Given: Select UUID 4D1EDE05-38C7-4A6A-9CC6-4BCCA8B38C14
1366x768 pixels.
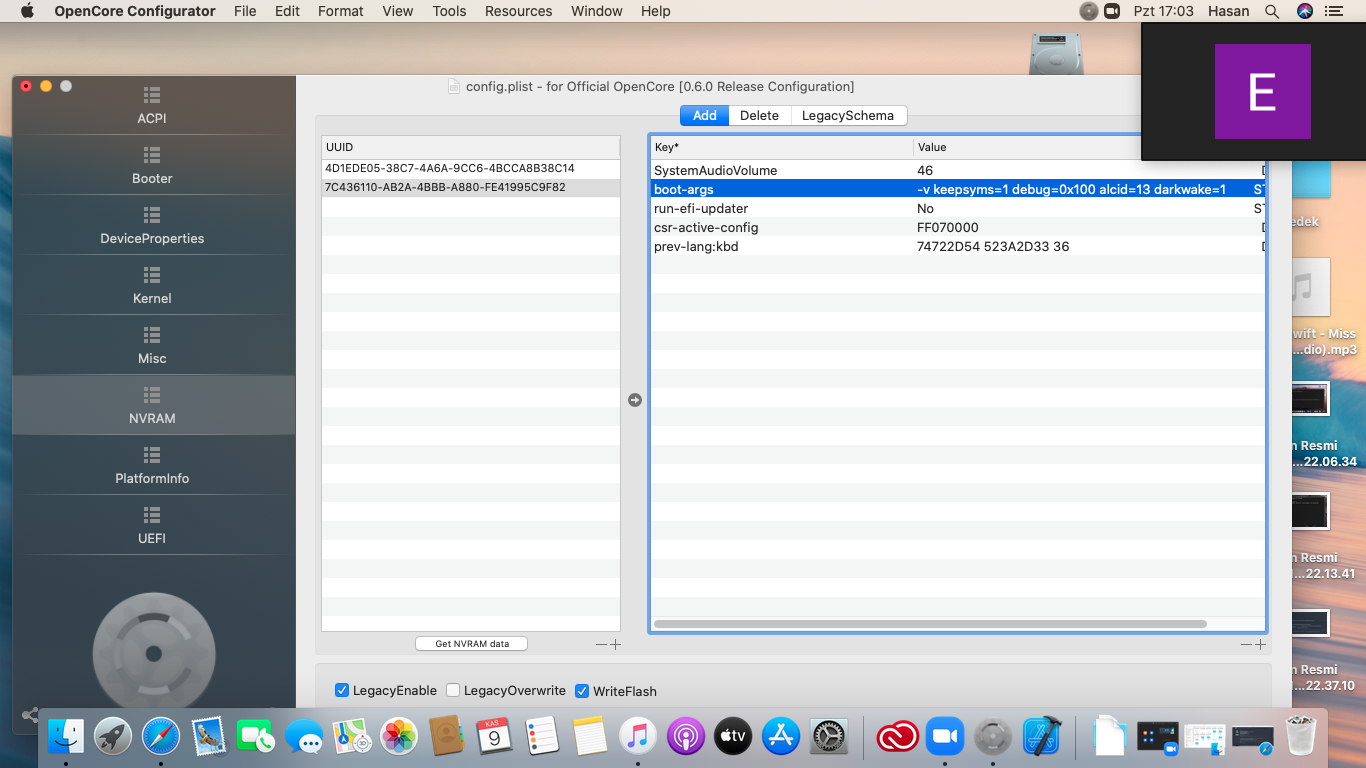Looking at the screenshot, I should 449,168.
